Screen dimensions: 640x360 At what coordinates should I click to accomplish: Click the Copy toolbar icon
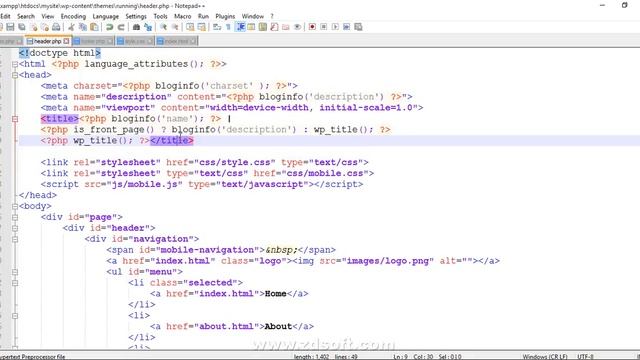point(83,27)
